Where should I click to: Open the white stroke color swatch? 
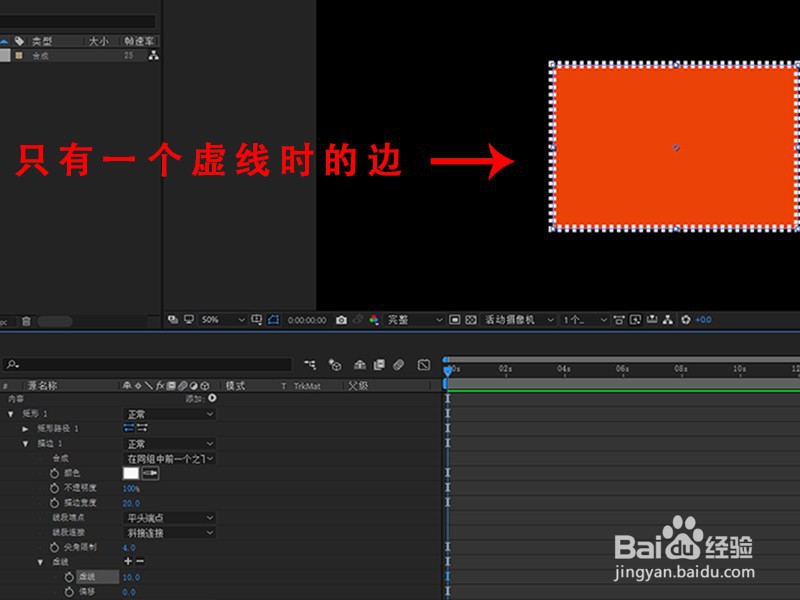click(131, 473)
